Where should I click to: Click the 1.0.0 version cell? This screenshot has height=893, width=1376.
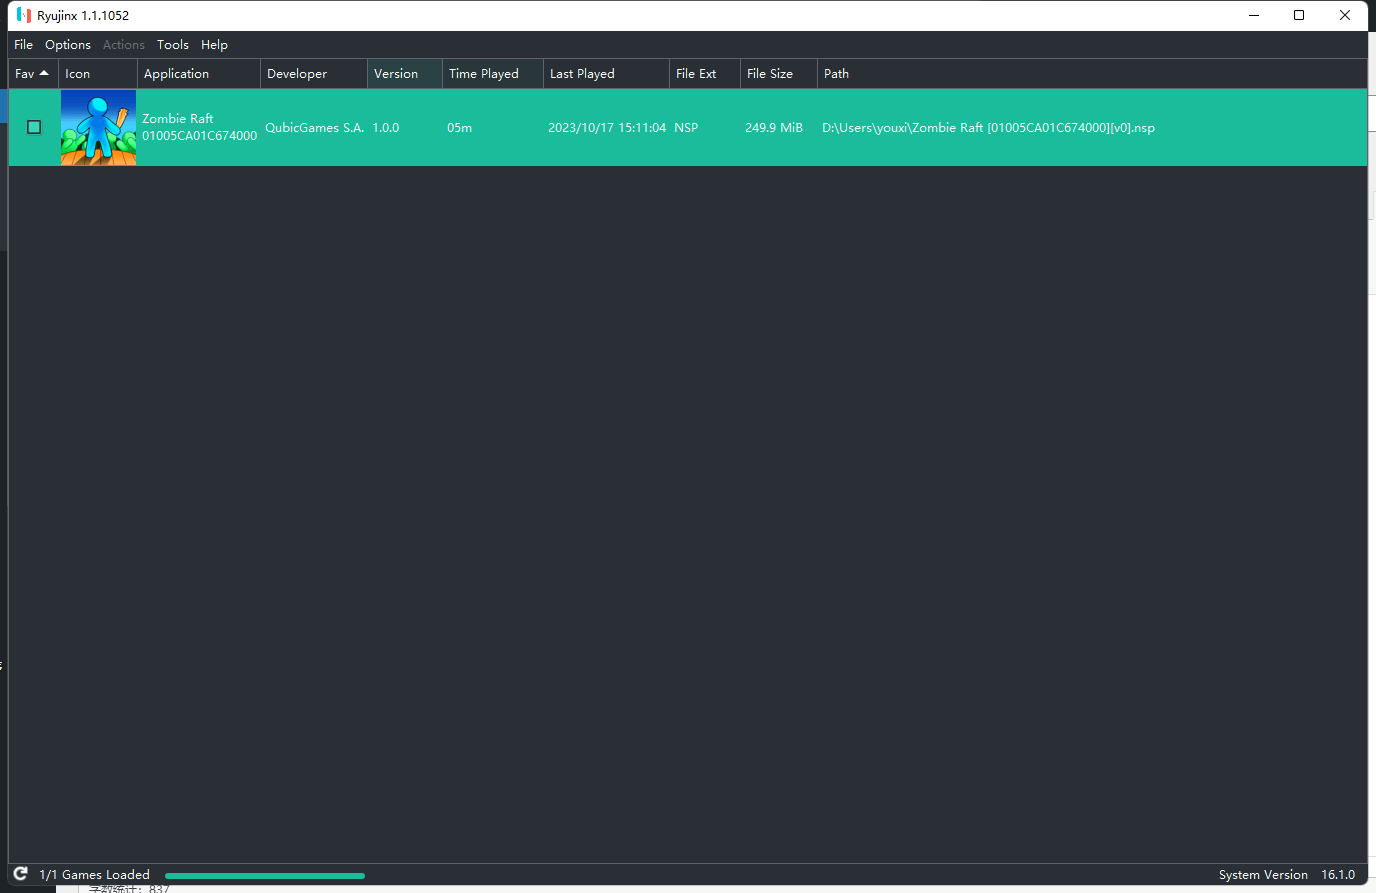[x=386, y=128]
